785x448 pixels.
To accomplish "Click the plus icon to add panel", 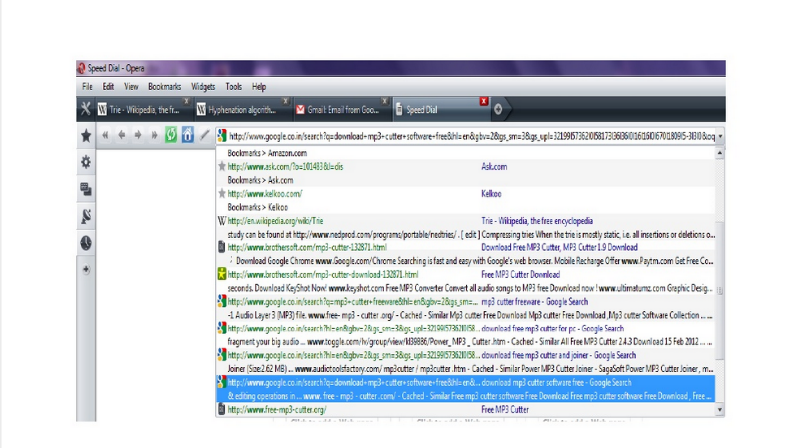I will 86,269.
